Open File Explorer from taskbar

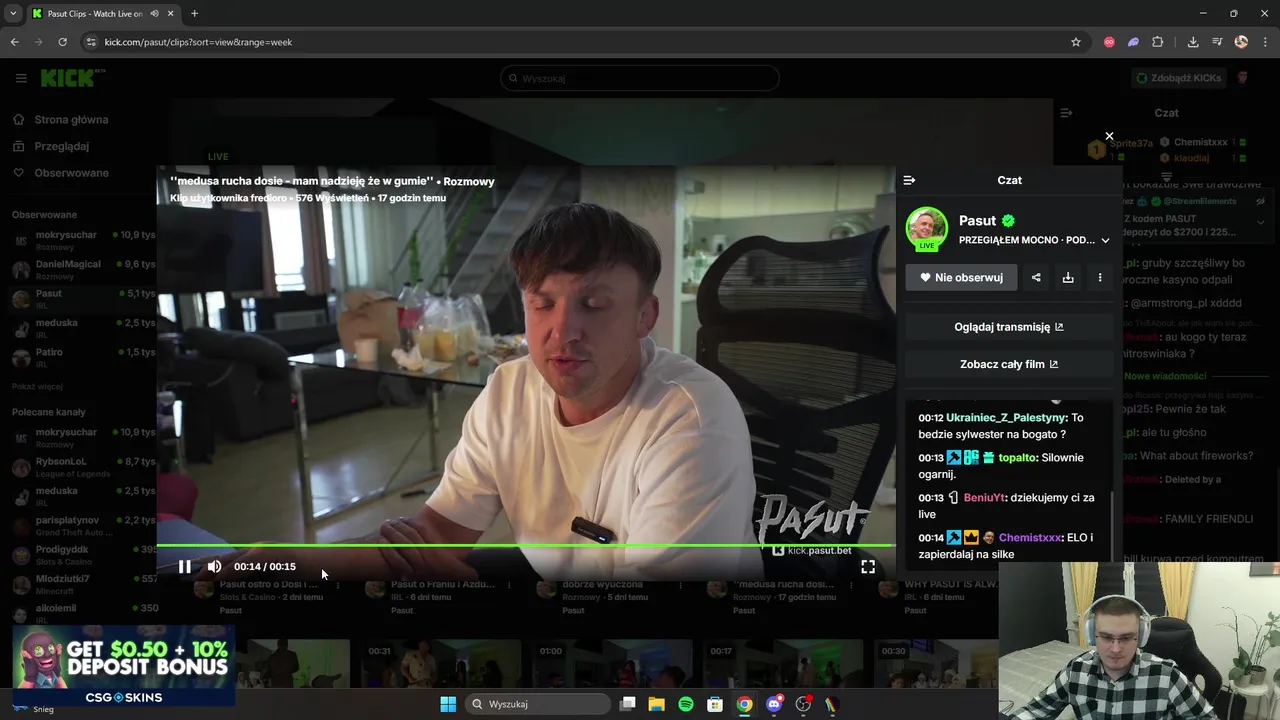[x=657, y=704]
